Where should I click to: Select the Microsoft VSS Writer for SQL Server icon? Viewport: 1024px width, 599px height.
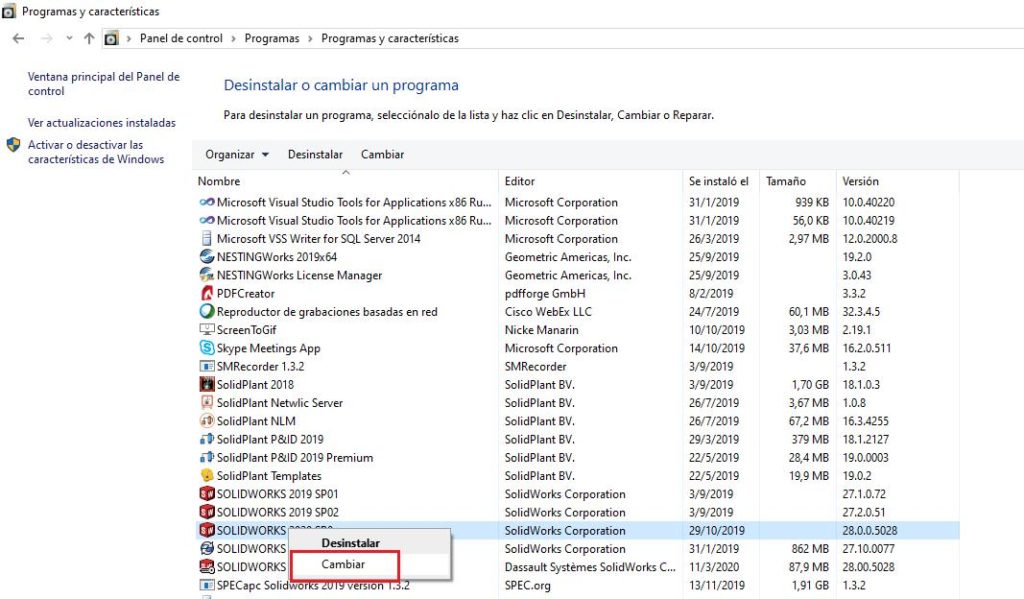click(207, 238)
